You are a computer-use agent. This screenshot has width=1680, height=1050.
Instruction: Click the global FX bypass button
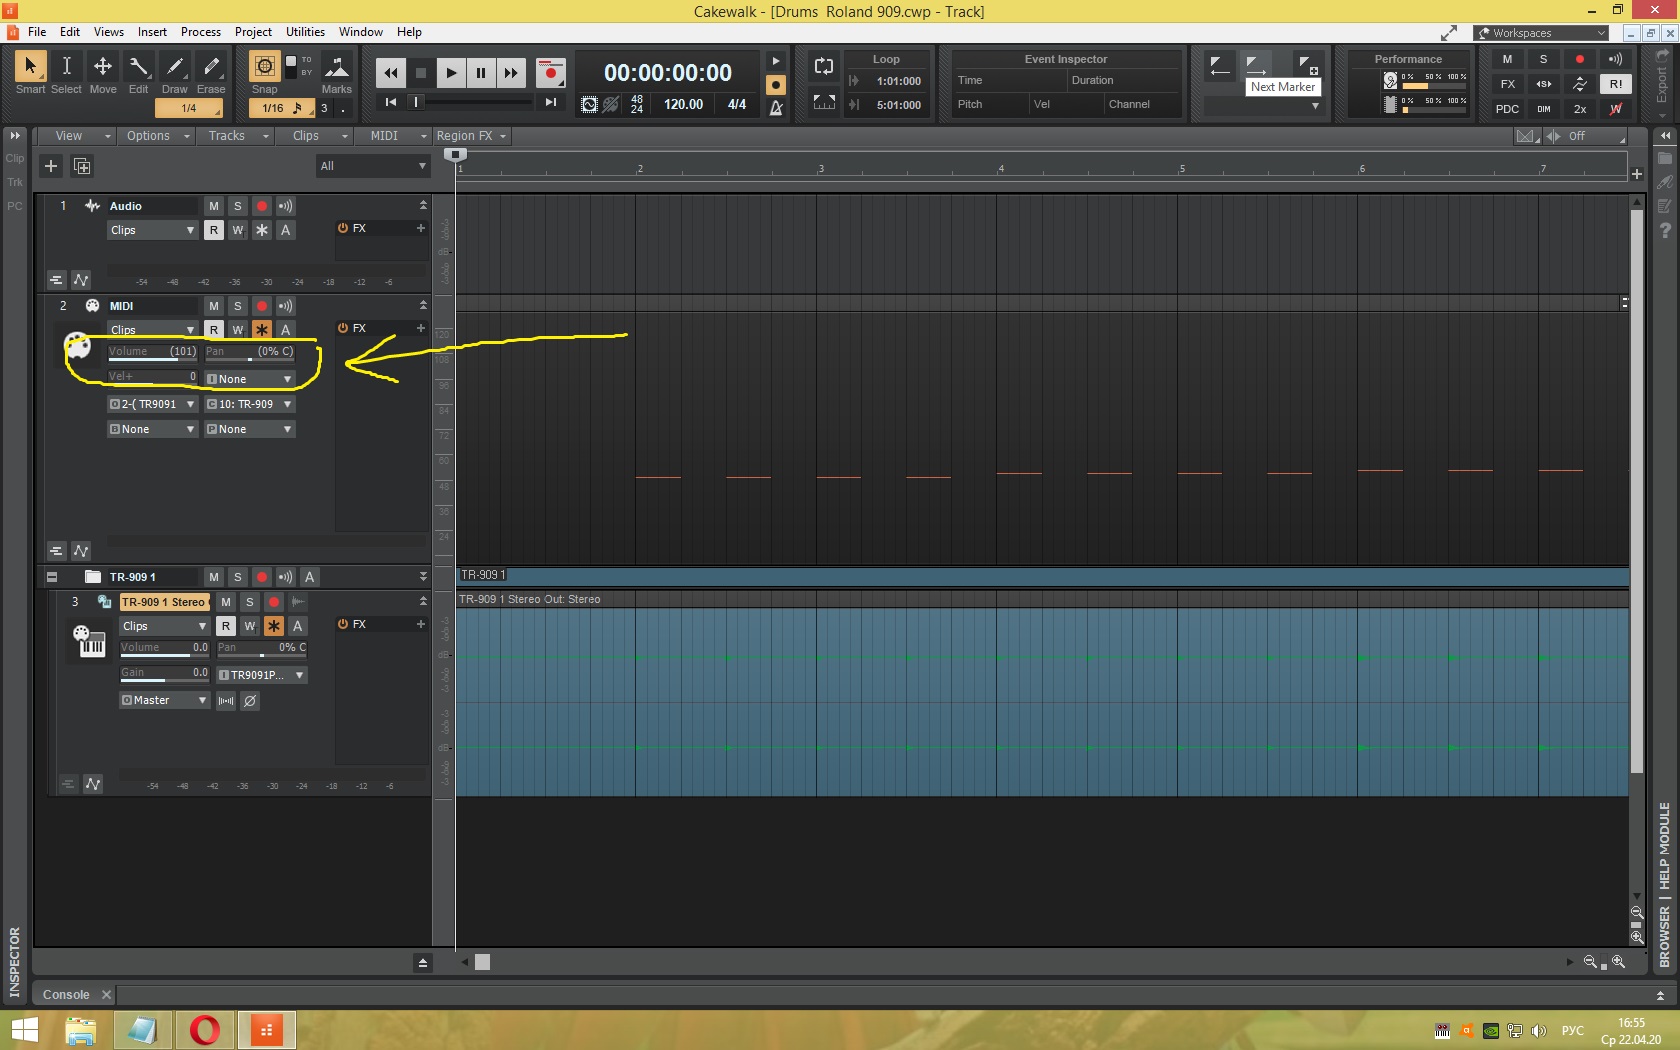(x=1507, y=84)
